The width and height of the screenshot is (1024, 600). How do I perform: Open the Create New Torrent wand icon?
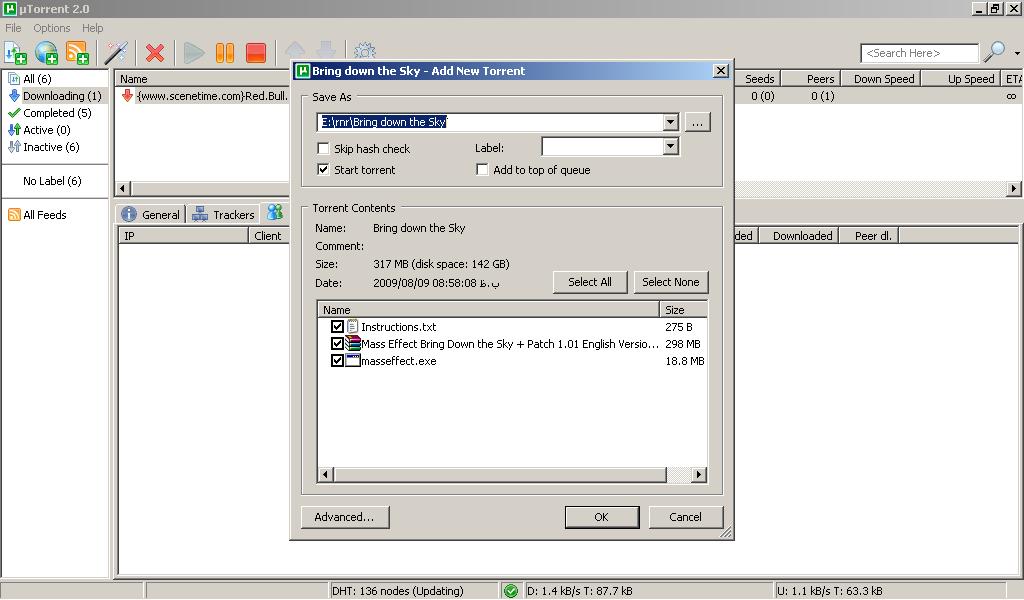116,53
